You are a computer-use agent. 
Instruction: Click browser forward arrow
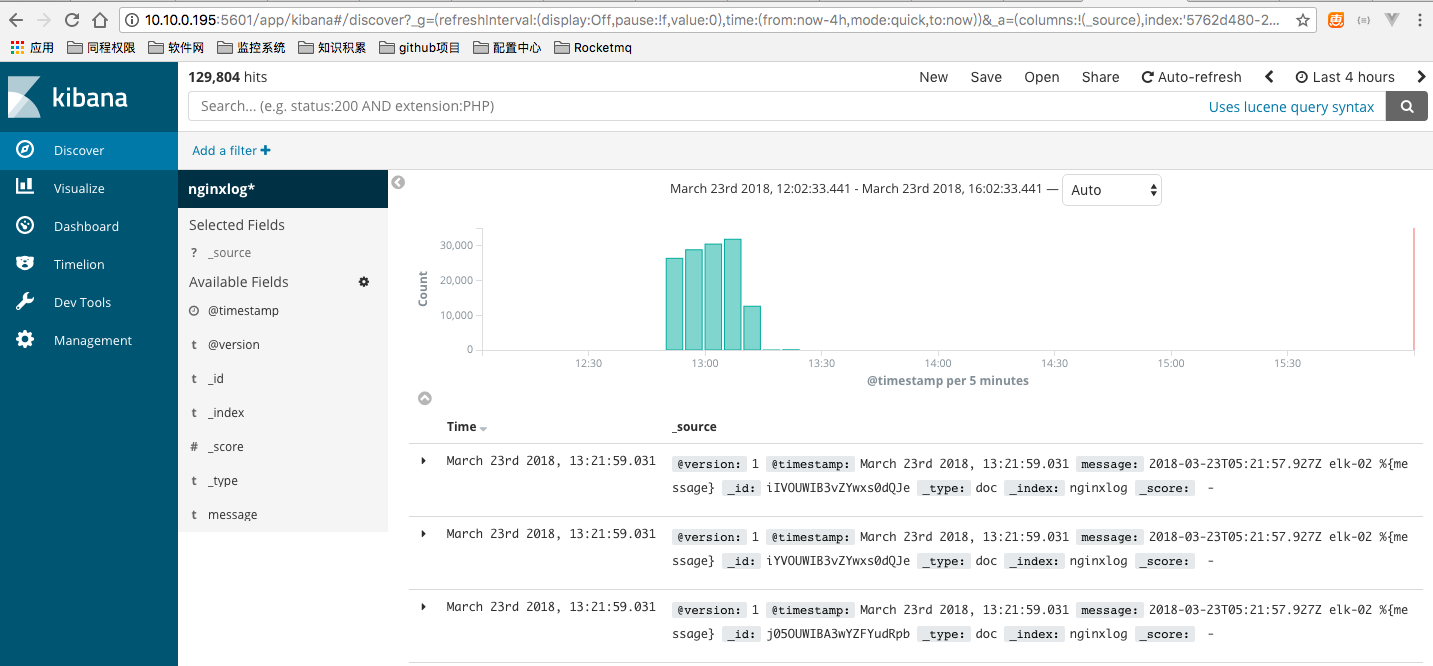pos(44,20)
